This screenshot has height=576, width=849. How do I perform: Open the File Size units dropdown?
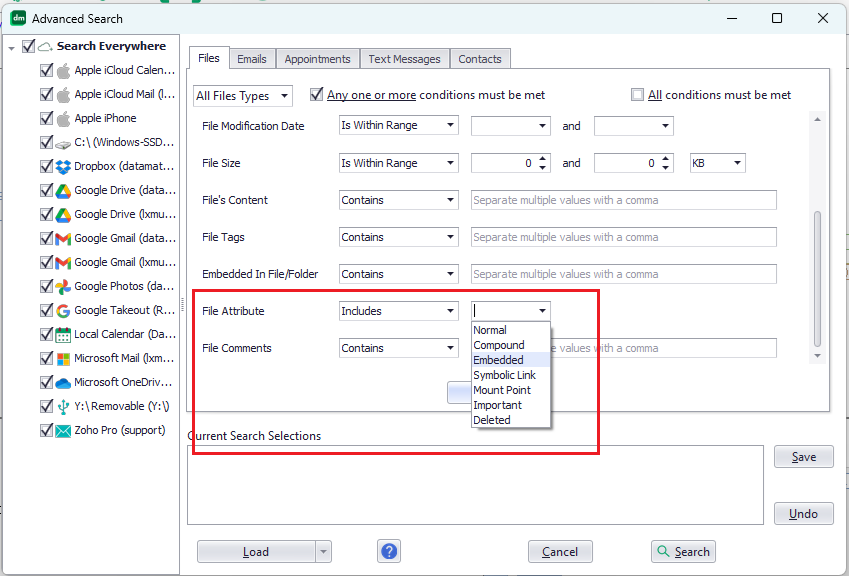click(x=717, y=162)
